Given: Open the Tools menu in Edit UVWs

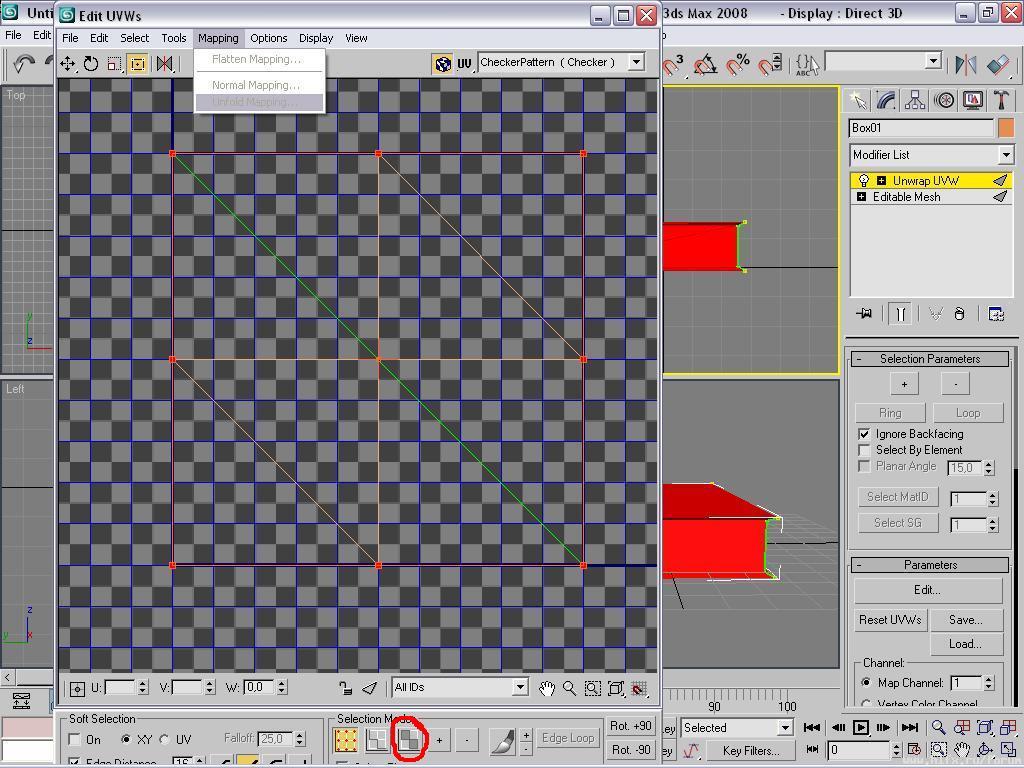Looking at the screenshot, I should [174, 38].
